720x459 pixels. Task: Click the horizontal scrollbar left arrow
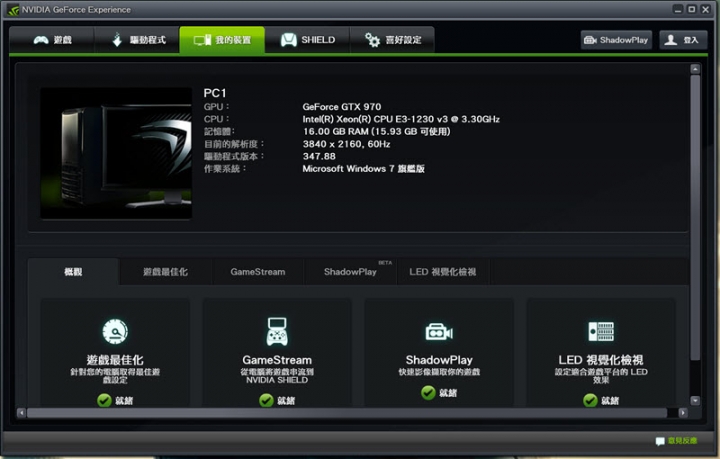21,413
